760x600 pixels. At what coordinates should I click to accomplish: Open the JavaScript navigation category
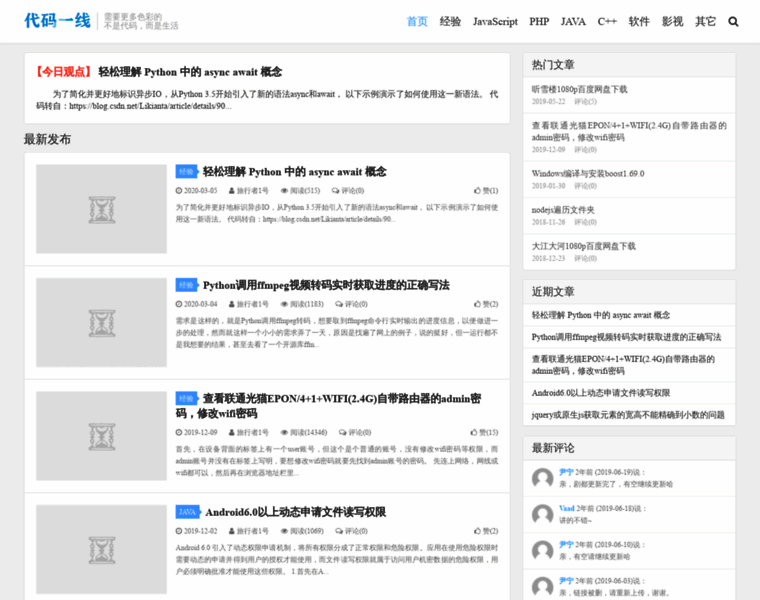tap(495, 21)
